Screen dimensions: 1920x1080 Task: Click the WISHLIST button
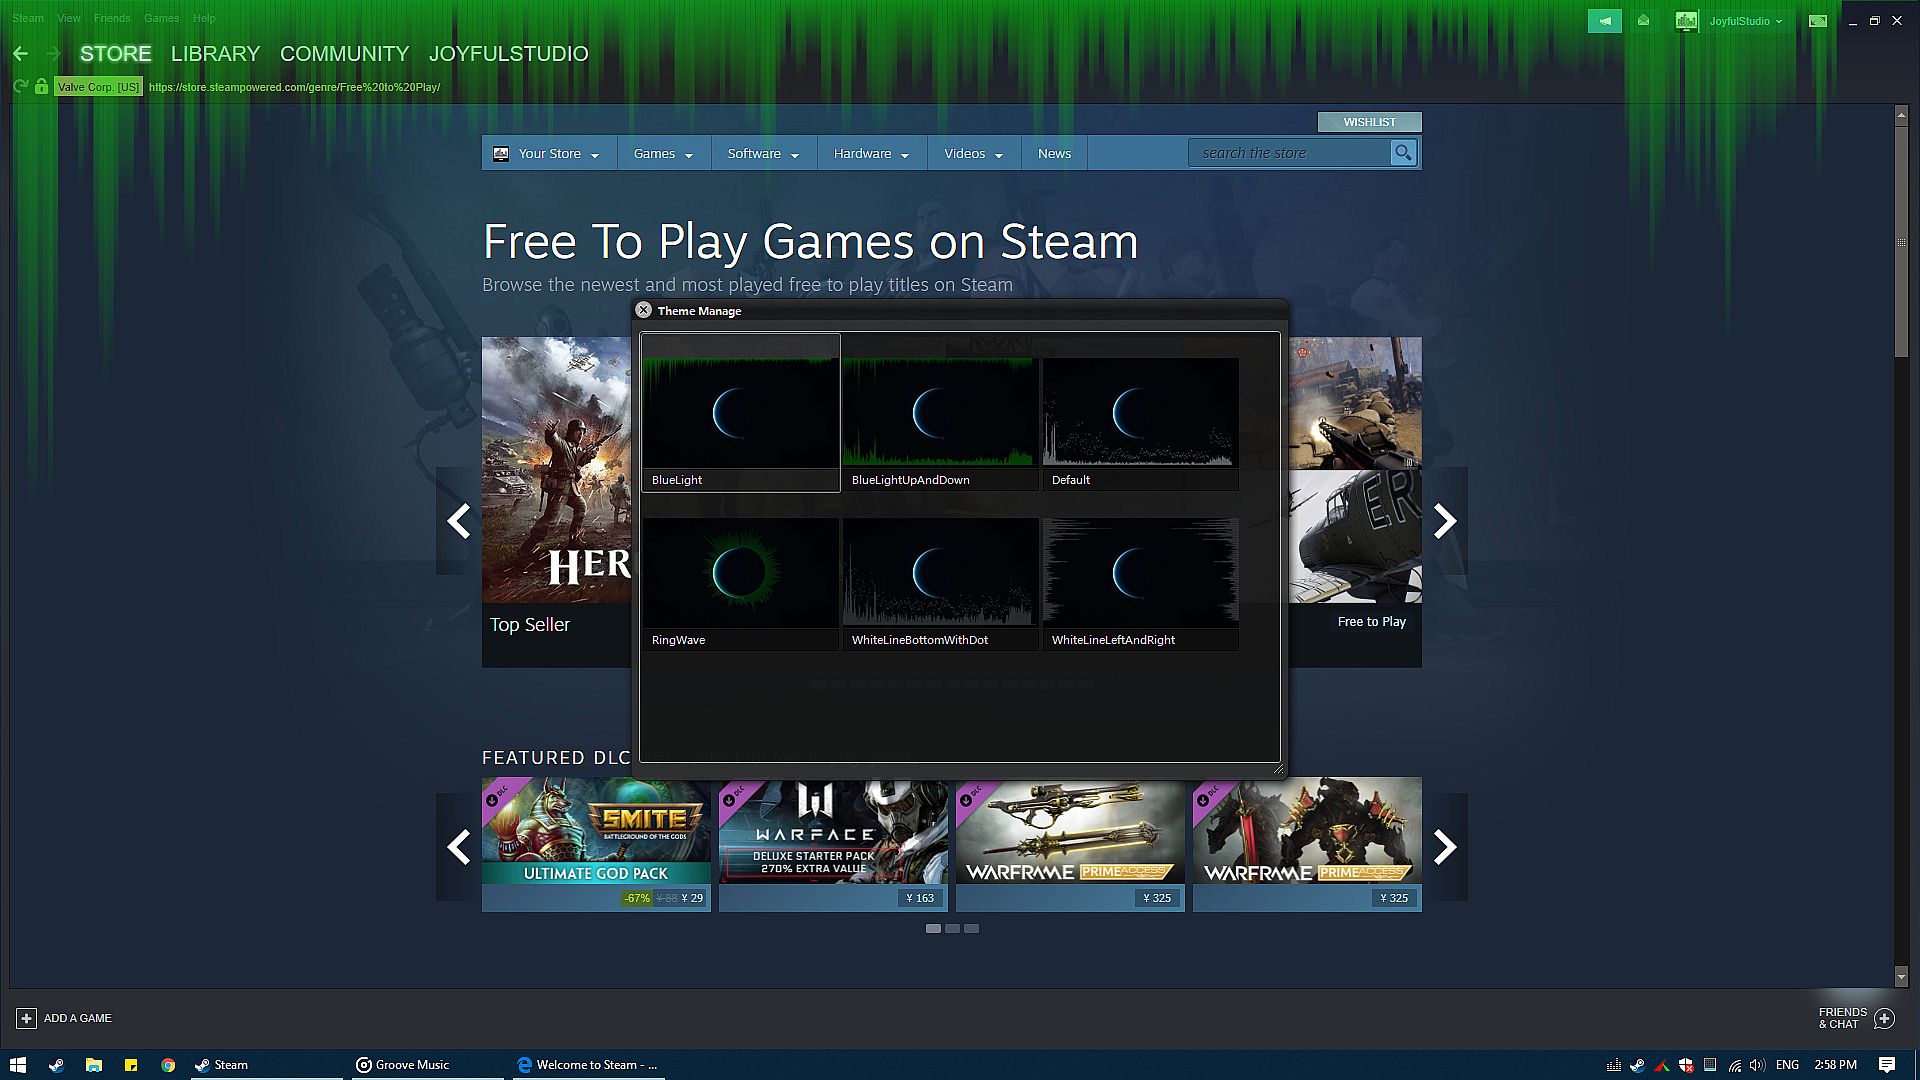[1369, 122]
